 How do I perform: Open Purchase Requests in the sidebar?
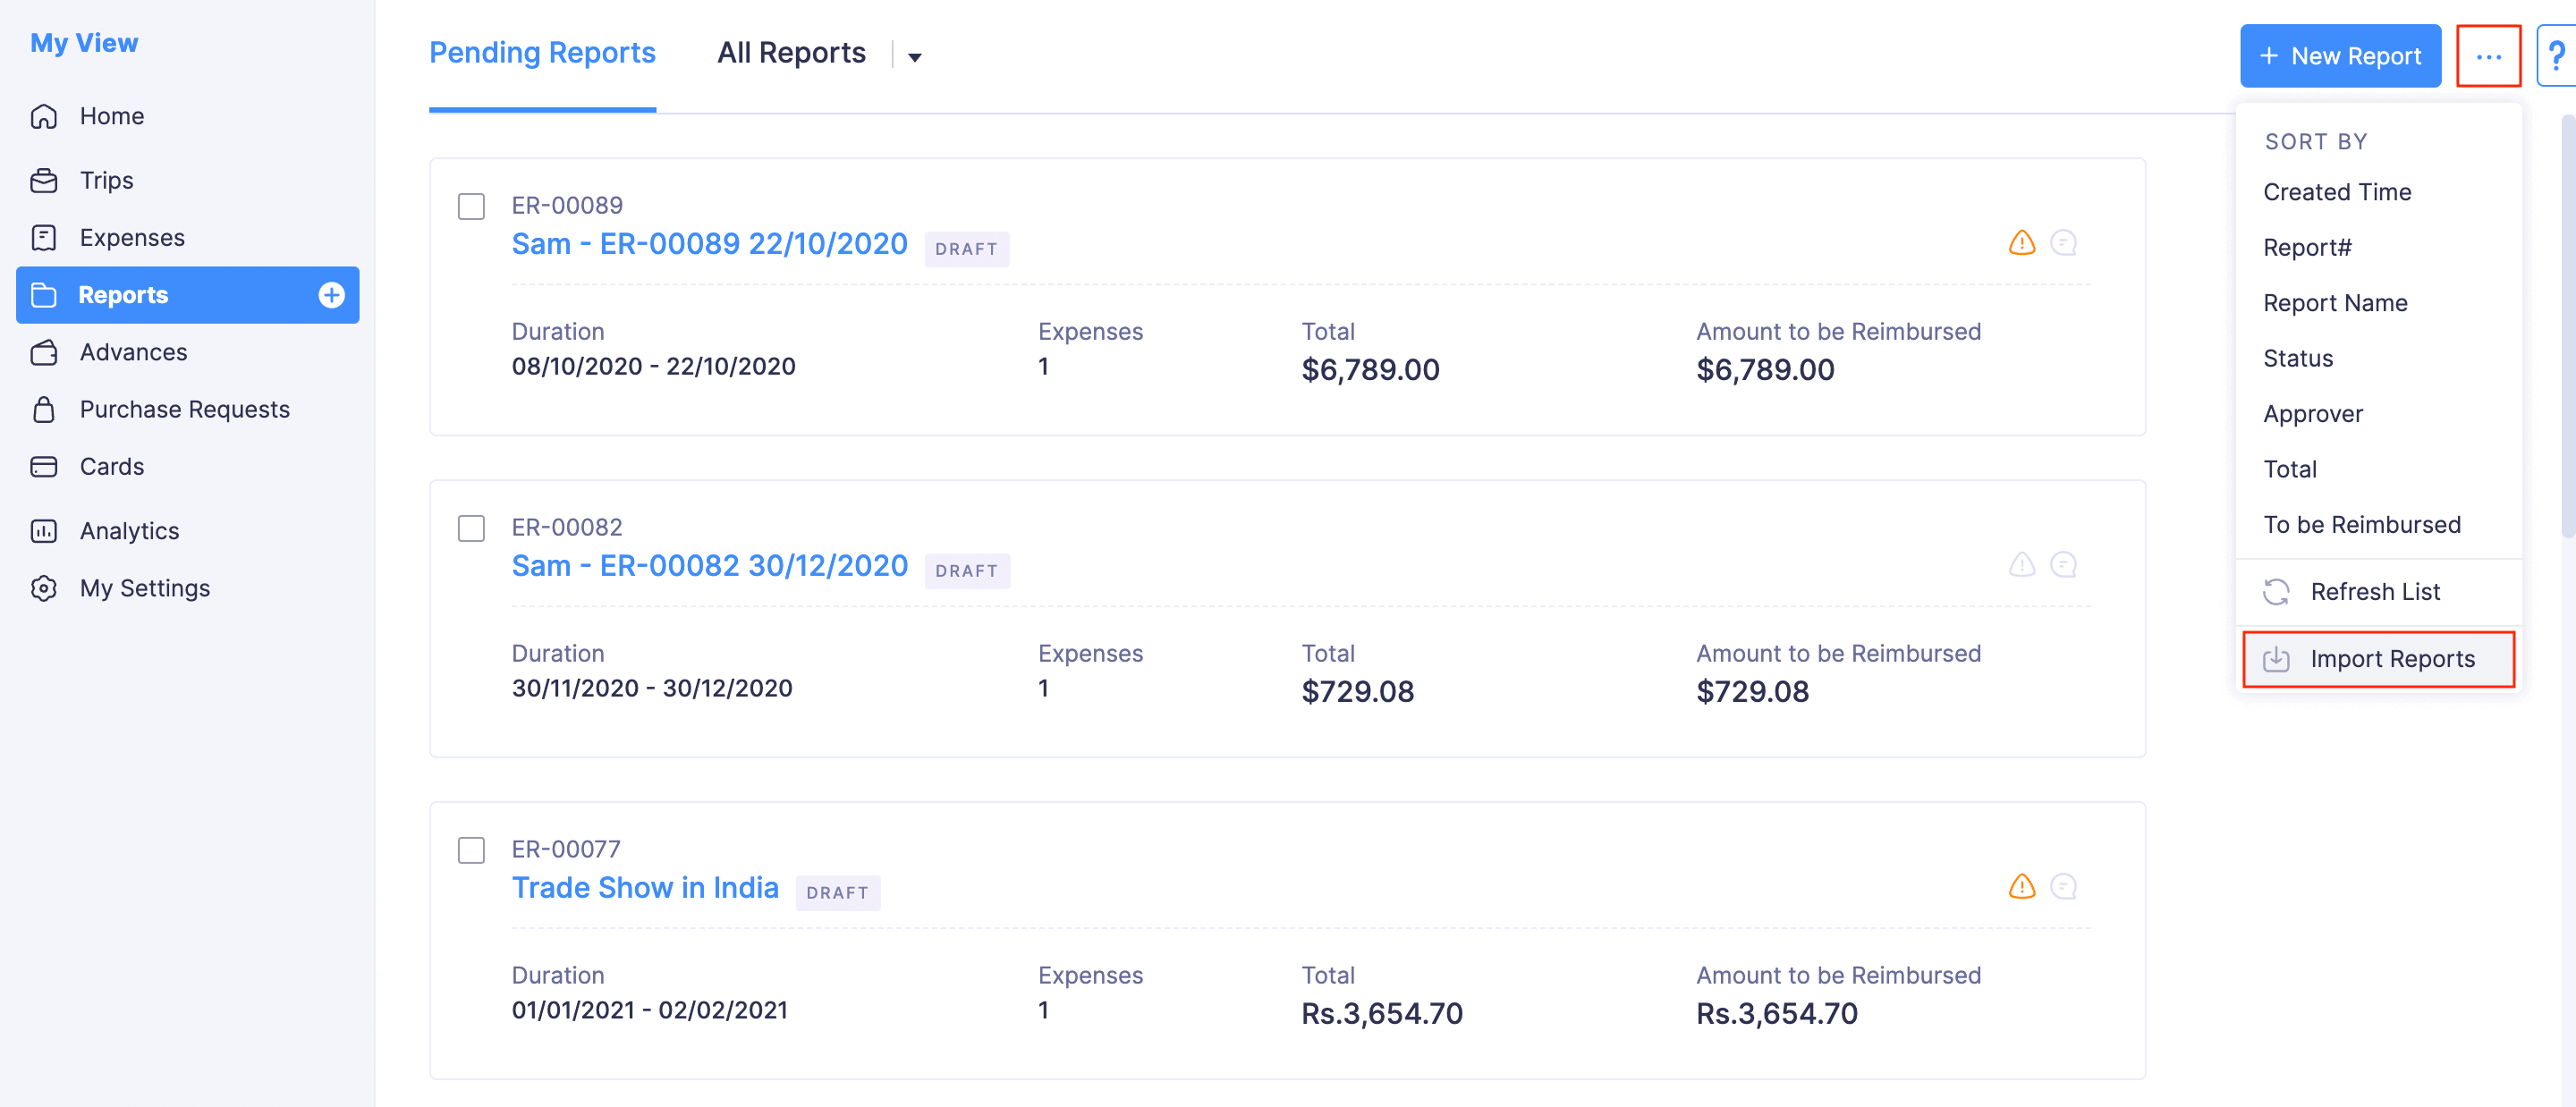[x=184, y=409]
